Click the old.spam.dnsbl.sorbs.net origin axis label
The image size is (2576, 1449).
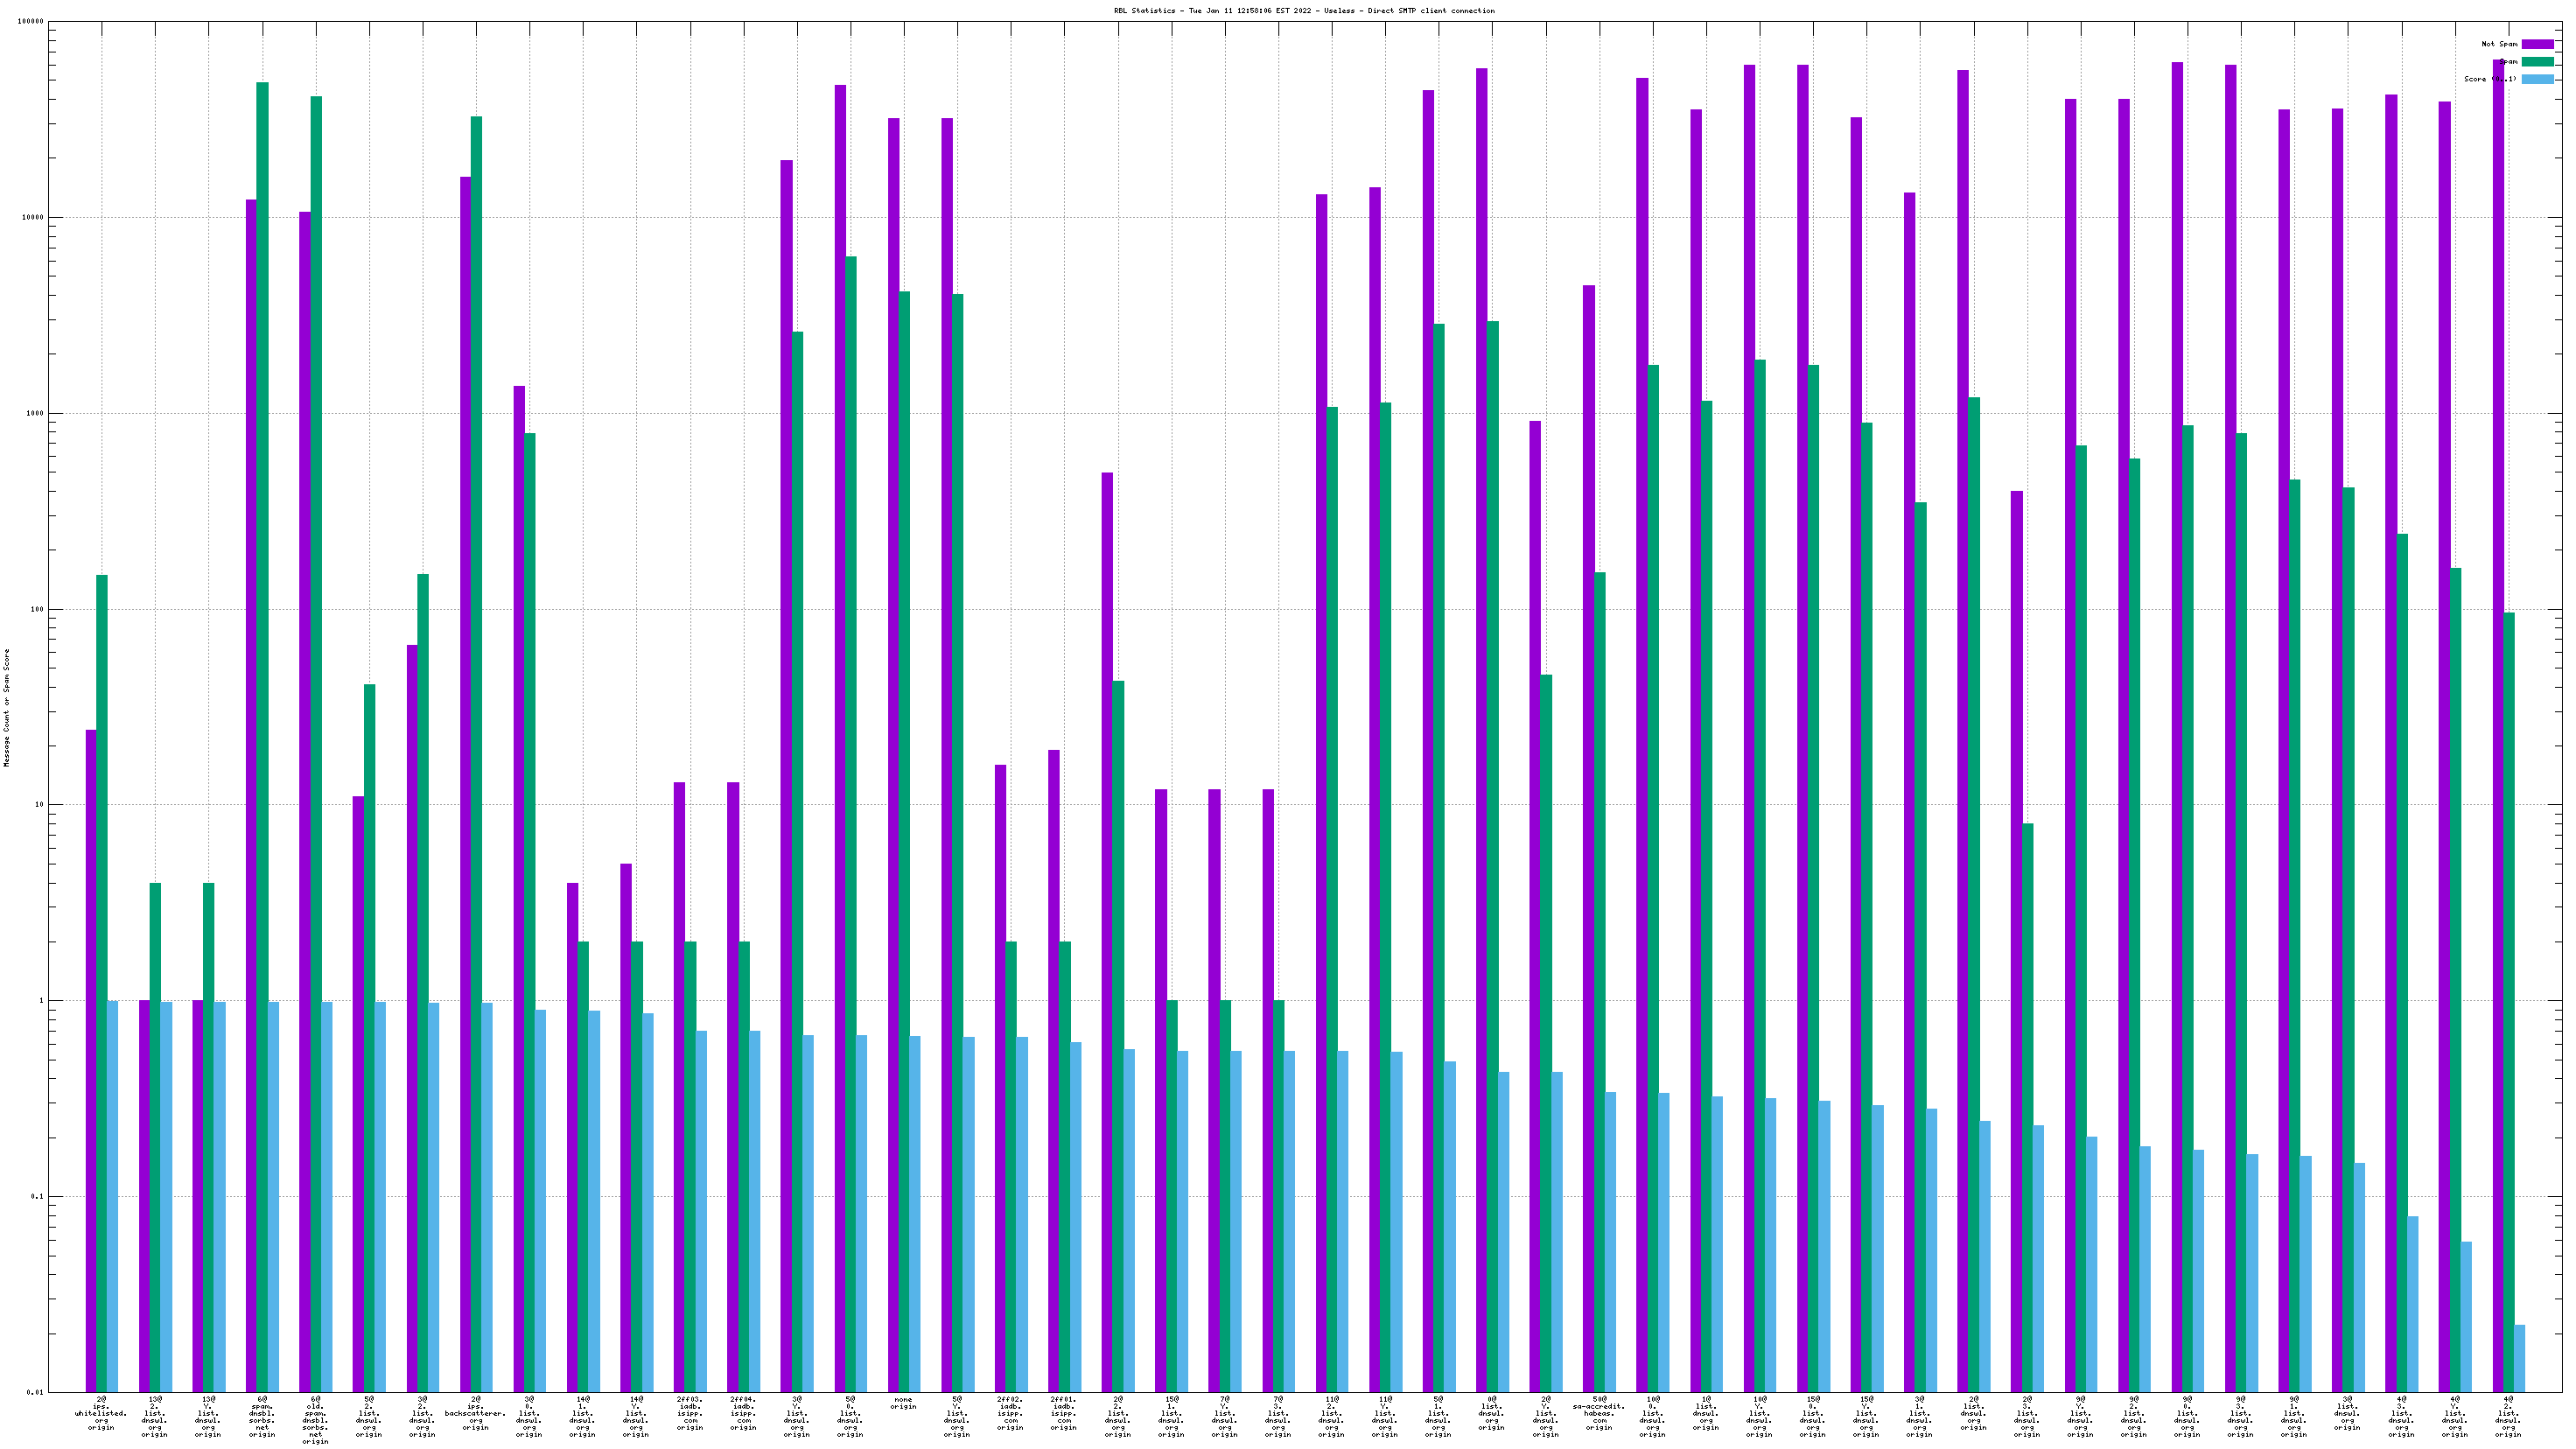coord(315,1420)
